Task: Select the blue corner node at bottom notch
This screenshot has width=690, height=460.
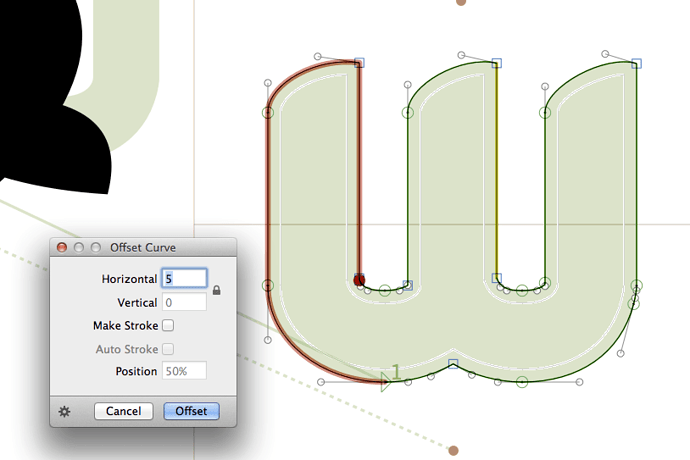Action: tap(453, 363)
